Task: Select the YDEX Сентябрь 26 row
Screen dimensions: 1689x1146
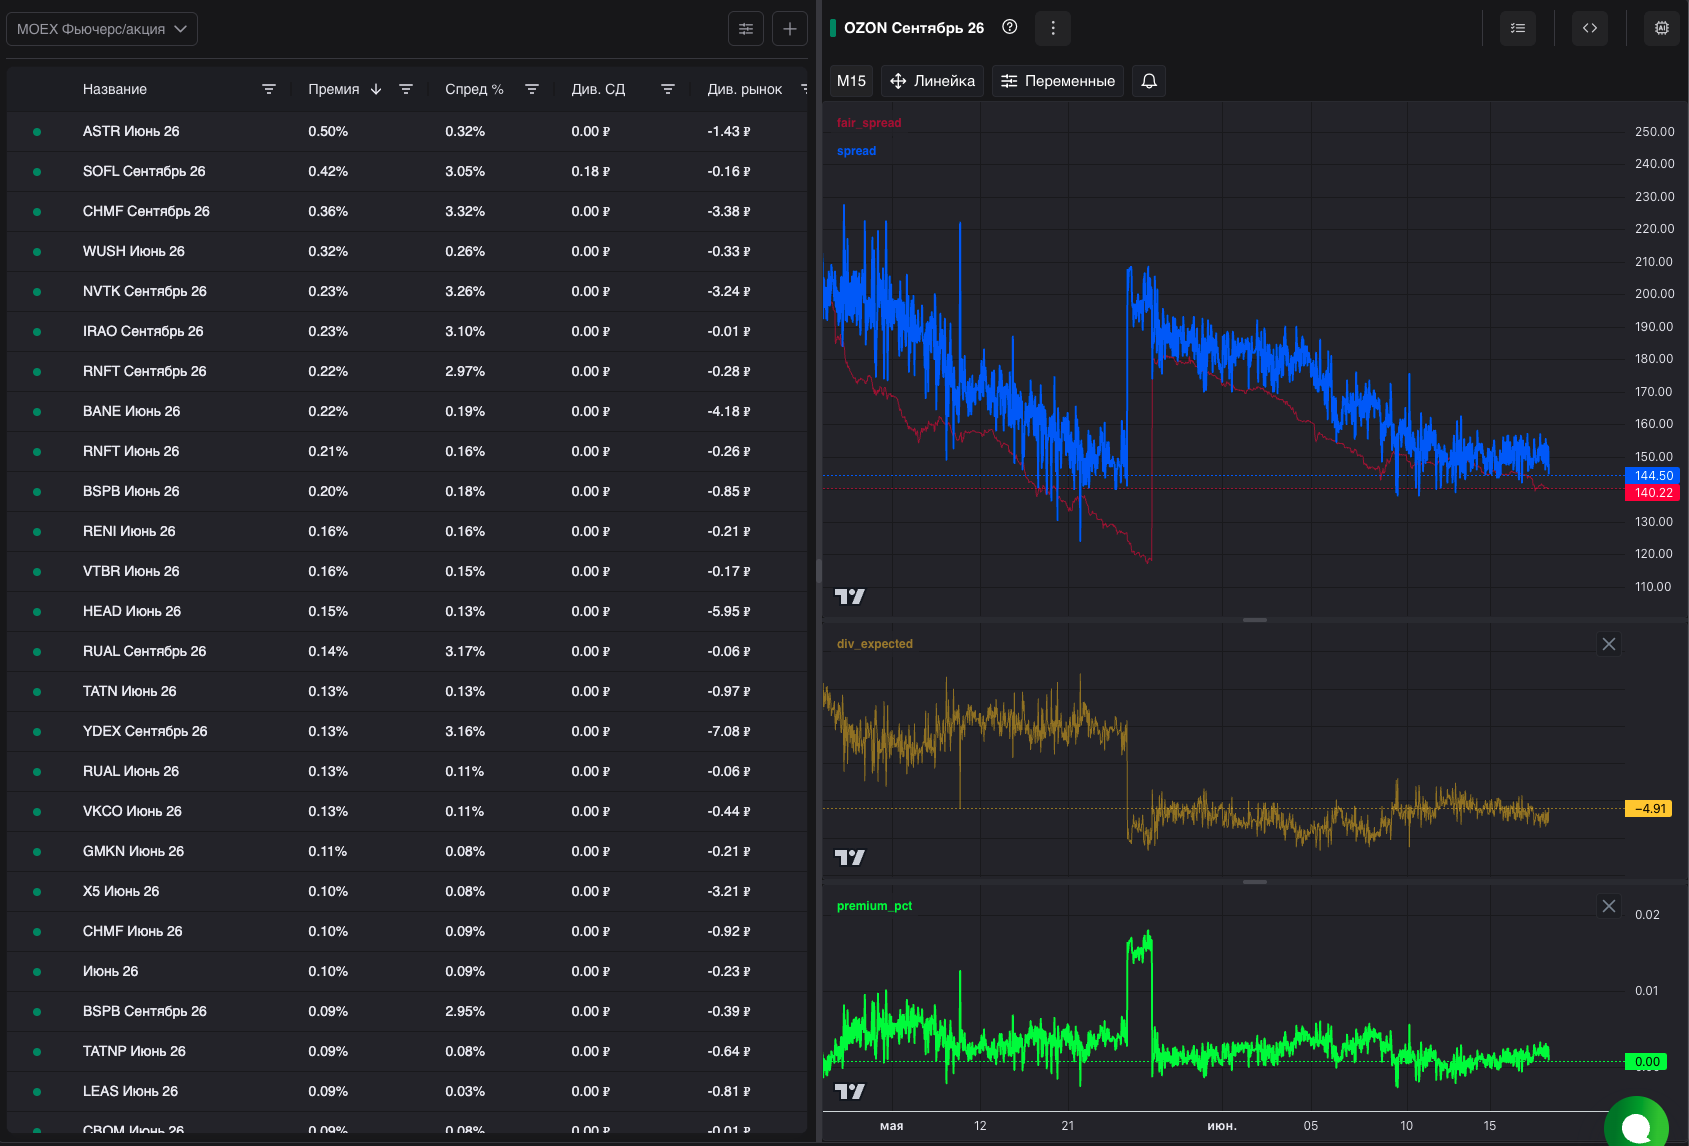Action: tap(407, 731)
